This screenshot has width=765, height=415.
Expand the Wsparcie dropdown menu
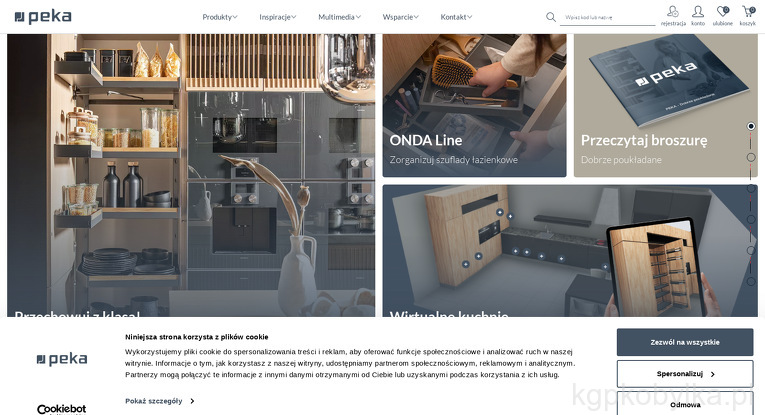click(x=401, y=17)
